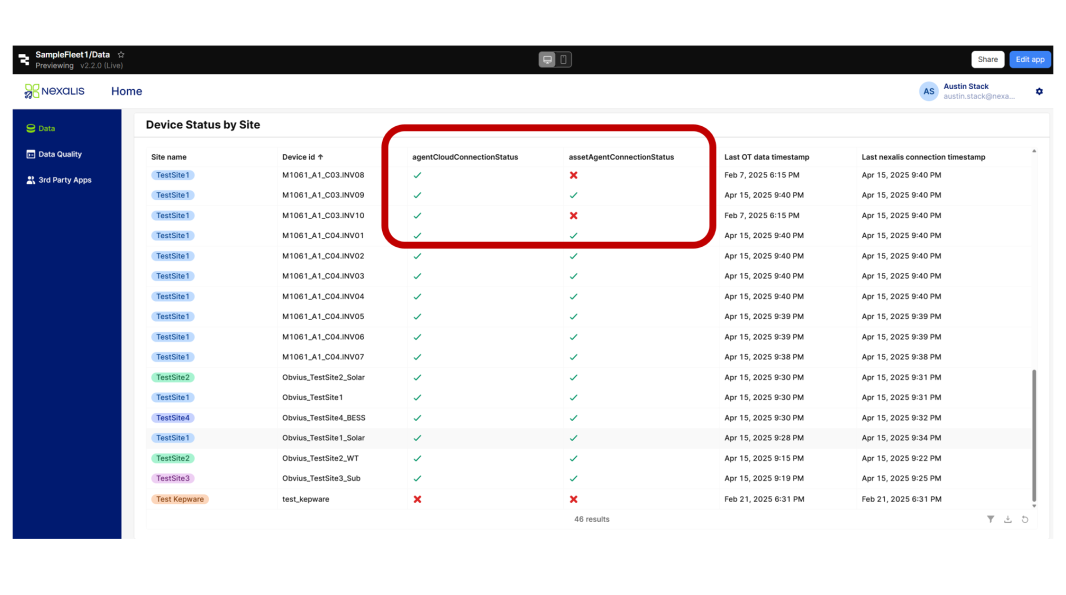Click Feb 21, 2025 6:31 PM OT data timestamp
Viewport: 1066px width, 595px height.
coord(764,499)
